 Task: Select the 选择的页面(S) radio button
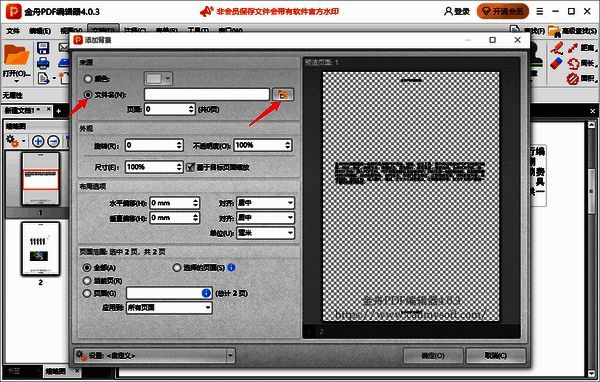click(x=176, y=268)
